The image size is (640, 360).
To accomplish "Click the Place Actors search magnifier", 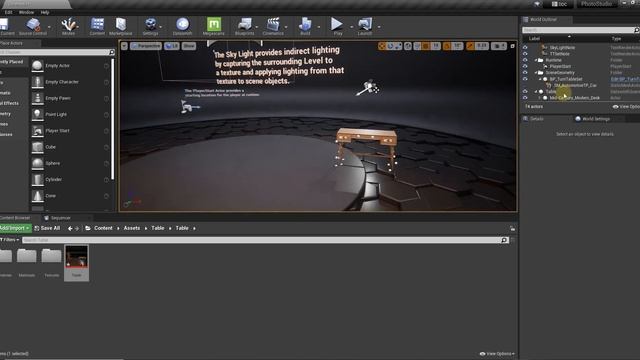I will [x=112, y=52].
